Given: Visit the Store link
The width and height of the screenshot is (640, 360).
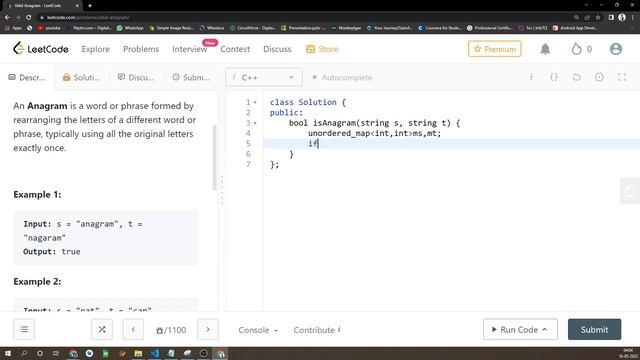Looking at the screenshot, I should click(x=322, y=49).
